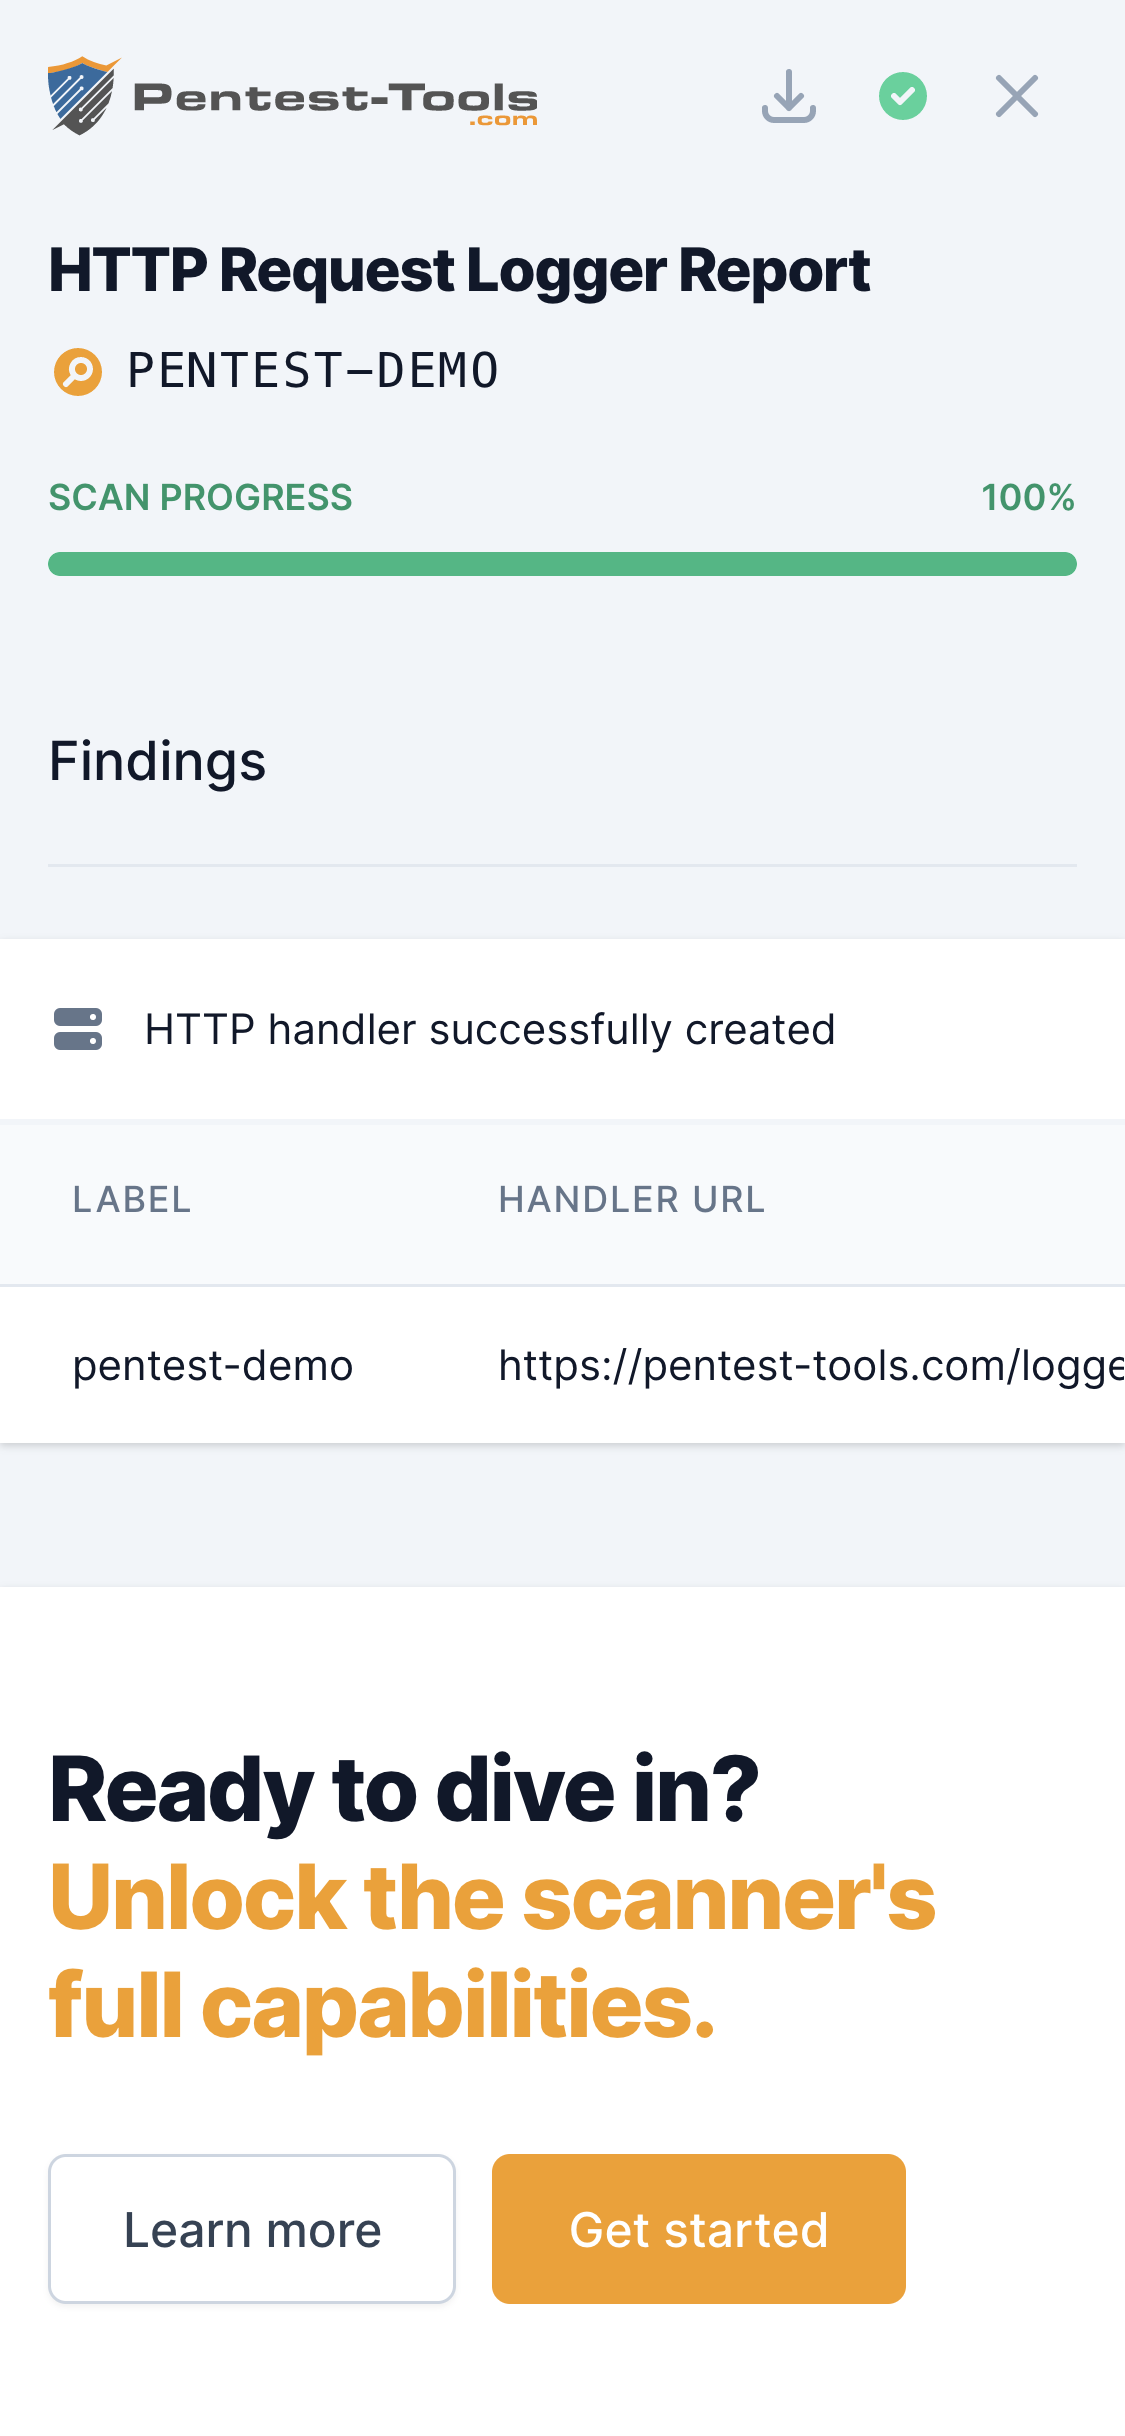The height and width of the screenshot is (2436, 1125).
Task: Select the HANDLER URL column header
Action: [632, 1200]
